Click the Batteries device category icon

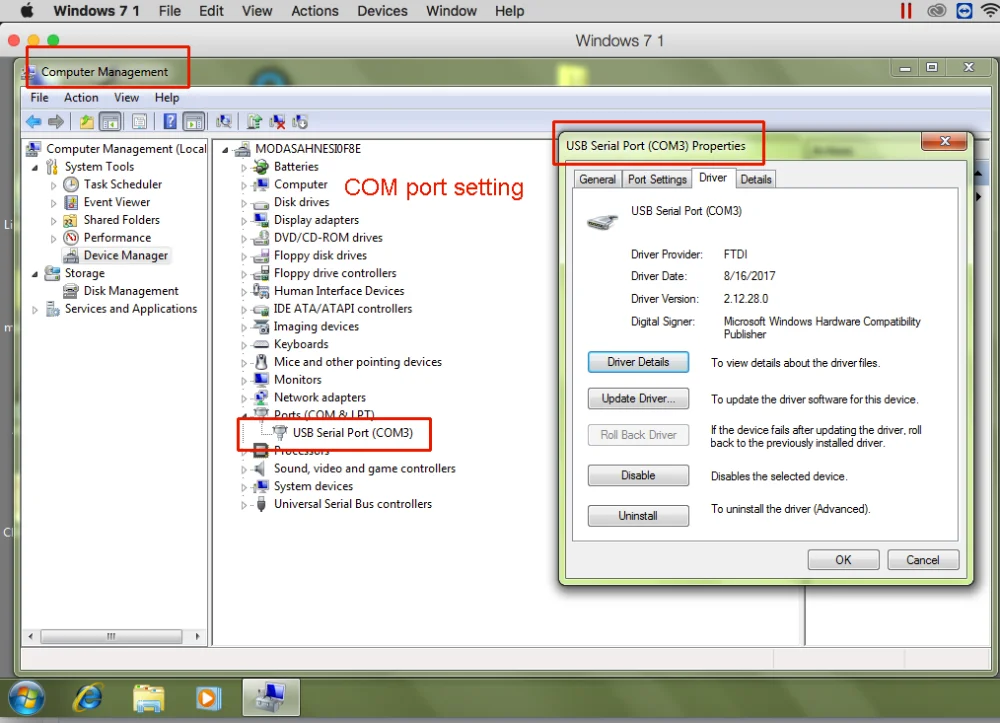click(x=260, y=166)
